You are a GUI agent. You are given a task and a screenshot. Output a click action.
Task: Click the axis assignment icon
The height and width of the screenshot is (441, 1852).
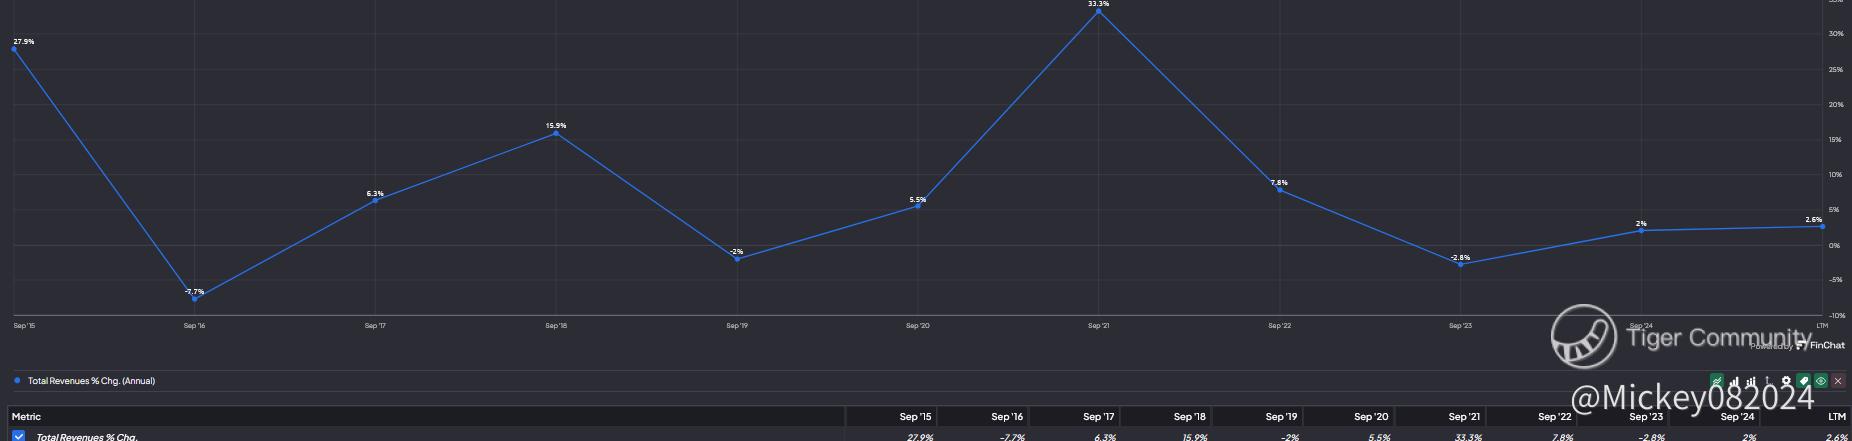point(1769,381)
